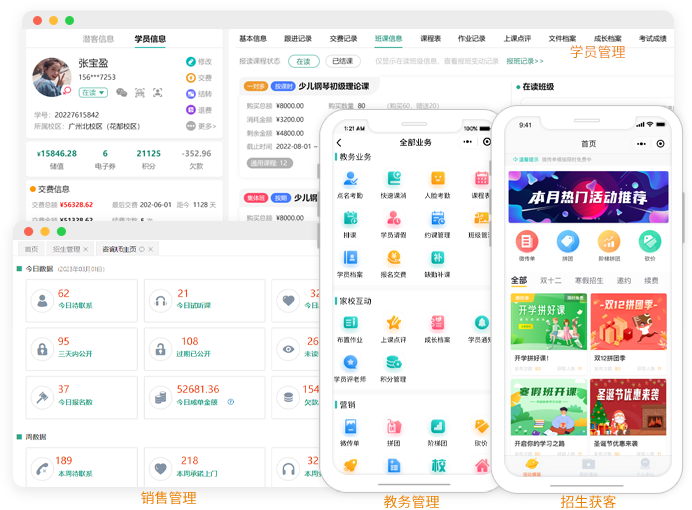Screen dimensions: 692x510
Task: Tap the 排课 scheduling icon
Action: click(x=350, y=218)
